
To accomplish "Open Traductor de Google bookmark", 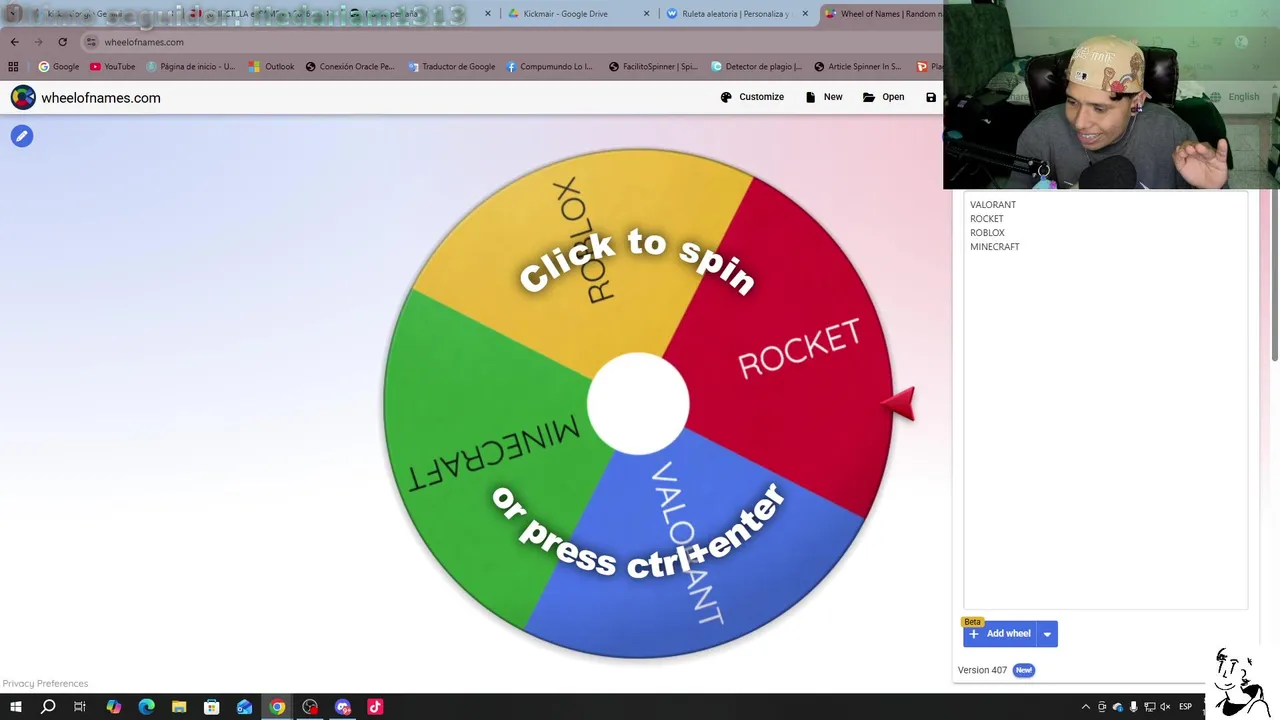I will [451, 67].
